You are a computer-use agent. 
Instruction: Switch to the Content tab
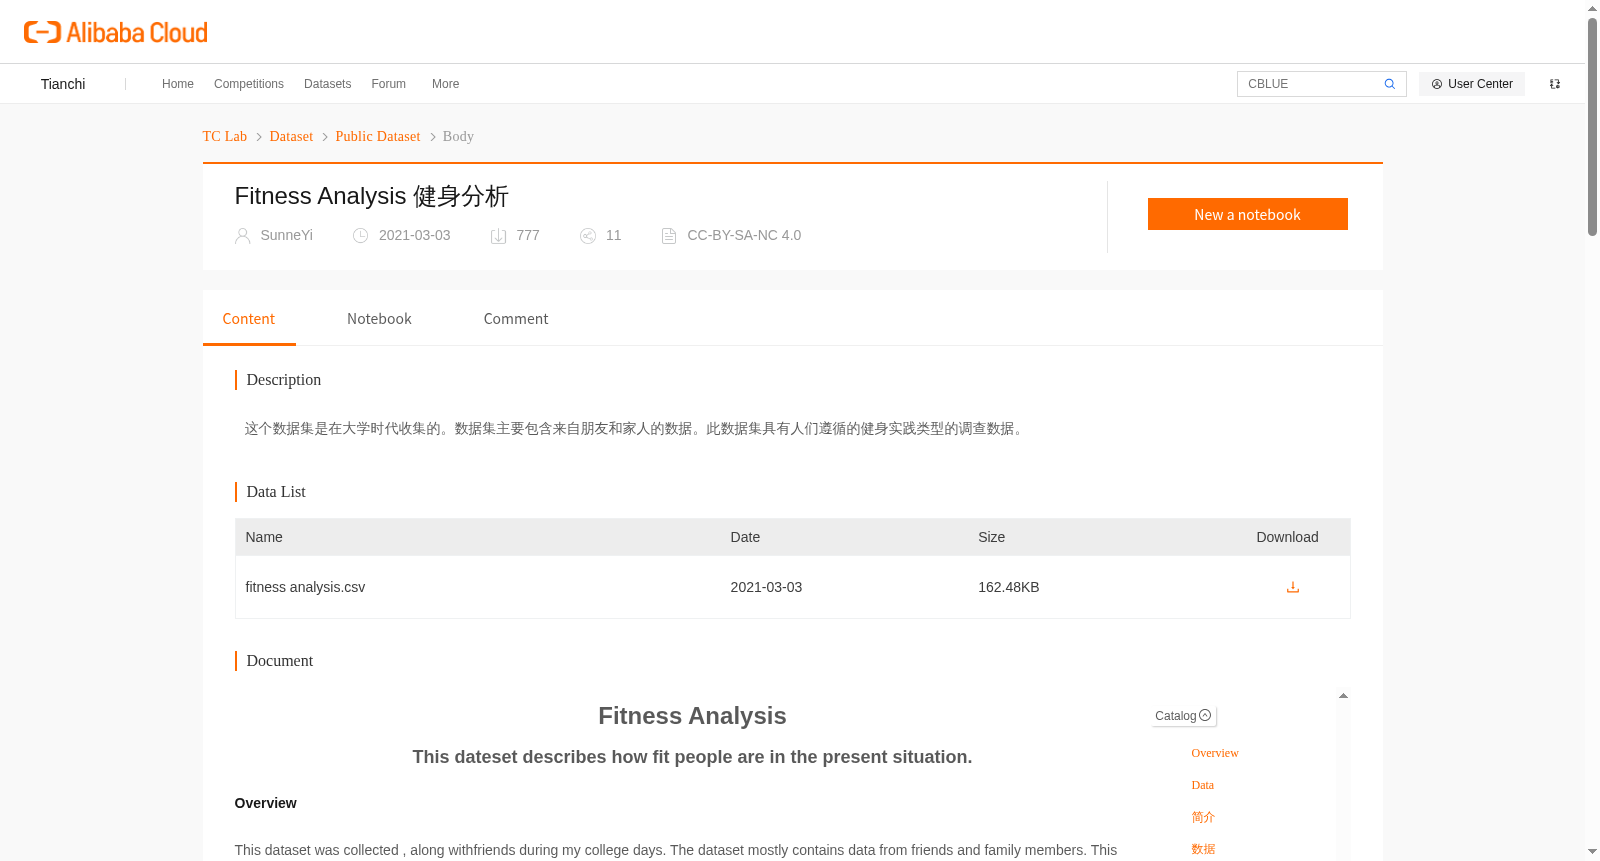[x=249, y=319]
